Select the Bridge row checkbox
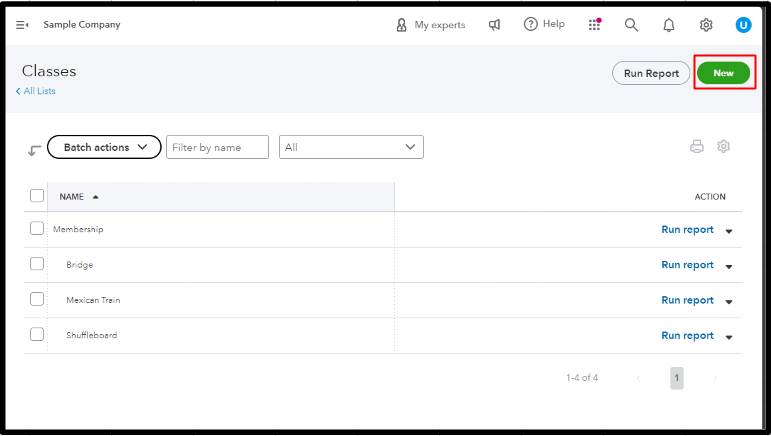This screenshot has width=771, height=436. (37, 264)
